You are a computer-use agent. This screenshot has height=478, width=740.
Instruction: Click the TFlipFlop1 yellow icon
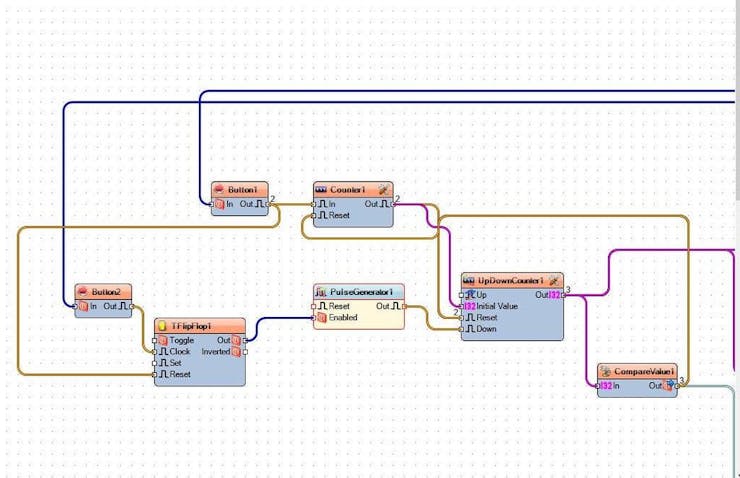pos(162,326)
